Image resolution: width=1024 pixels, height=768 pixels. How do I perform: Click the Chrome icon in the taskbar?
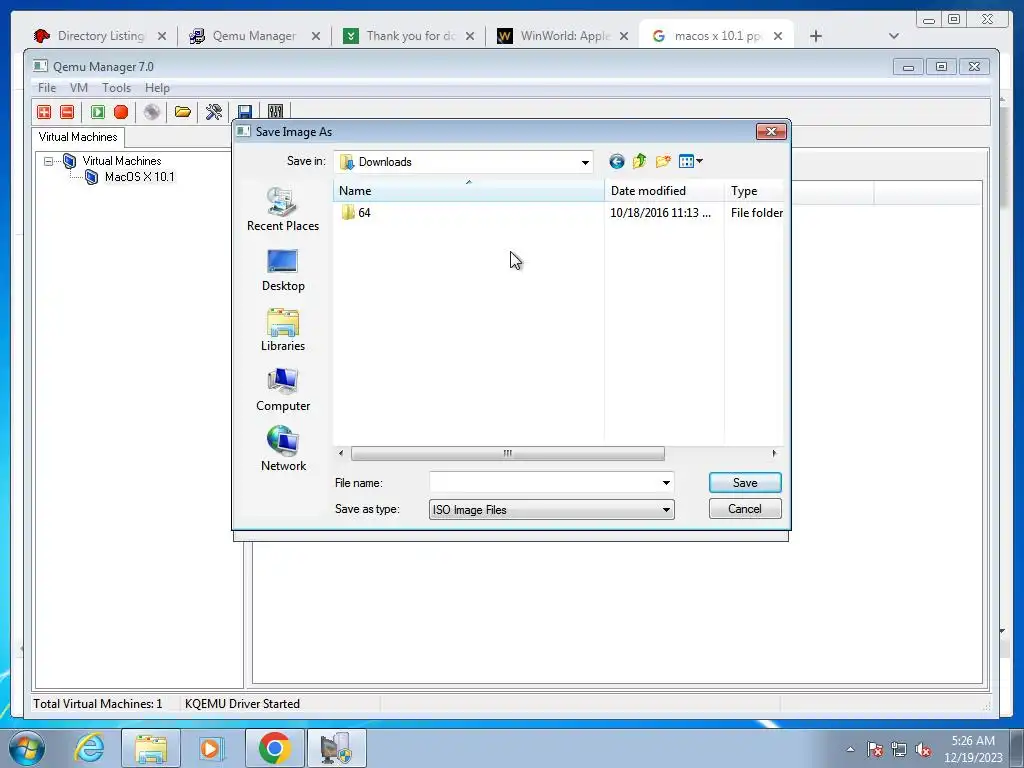(274, 748)
